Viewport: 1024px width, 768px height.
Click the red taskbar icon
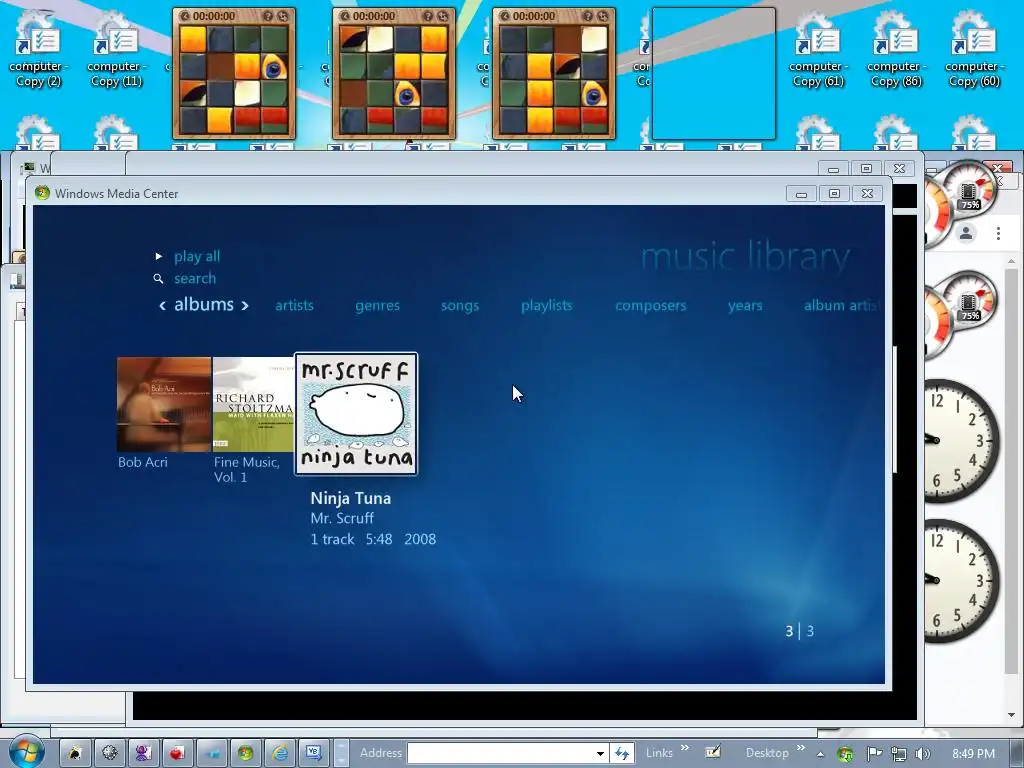click(x=177, y=753)
